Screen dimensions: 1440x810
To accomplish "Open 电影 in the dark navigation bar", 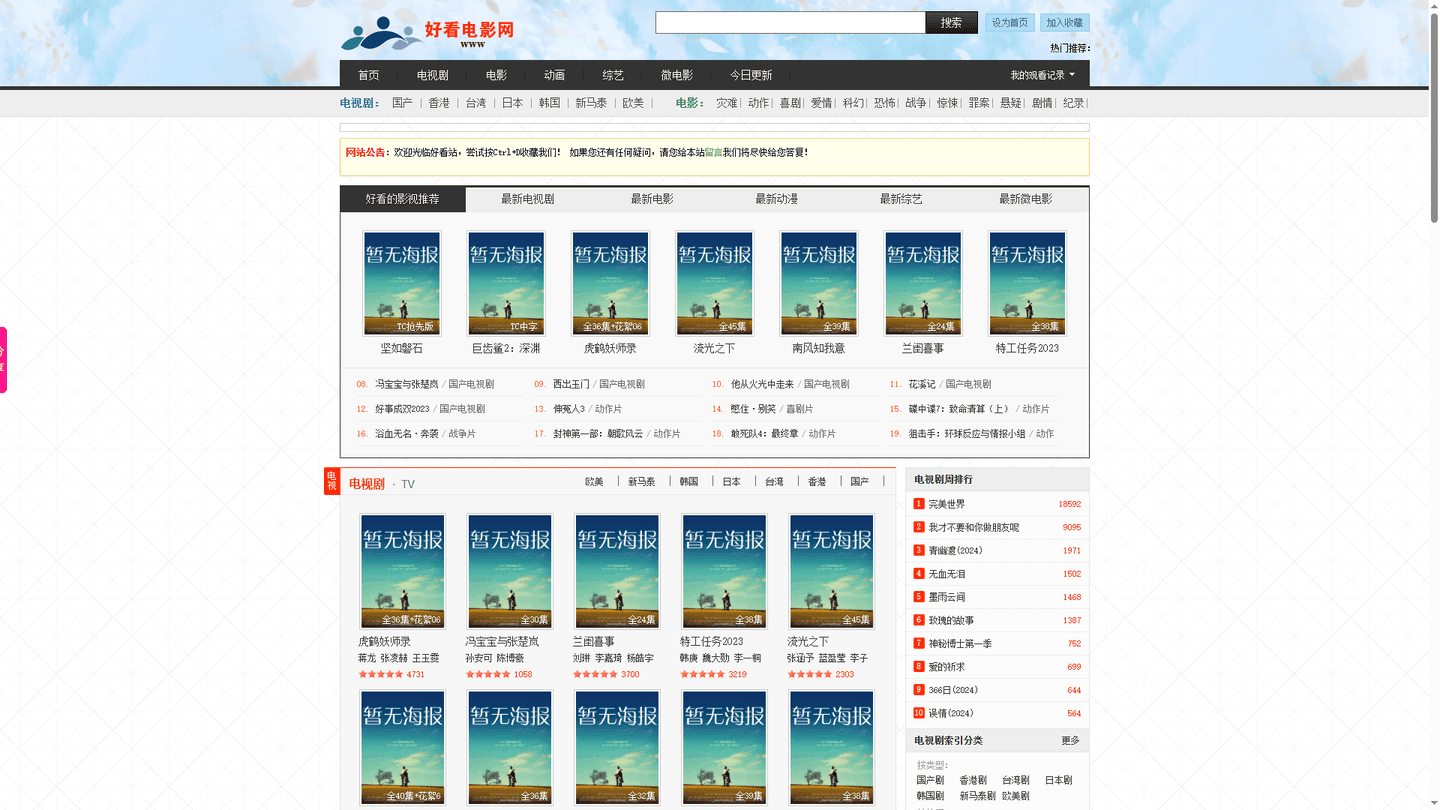I will tap(496, 75).
